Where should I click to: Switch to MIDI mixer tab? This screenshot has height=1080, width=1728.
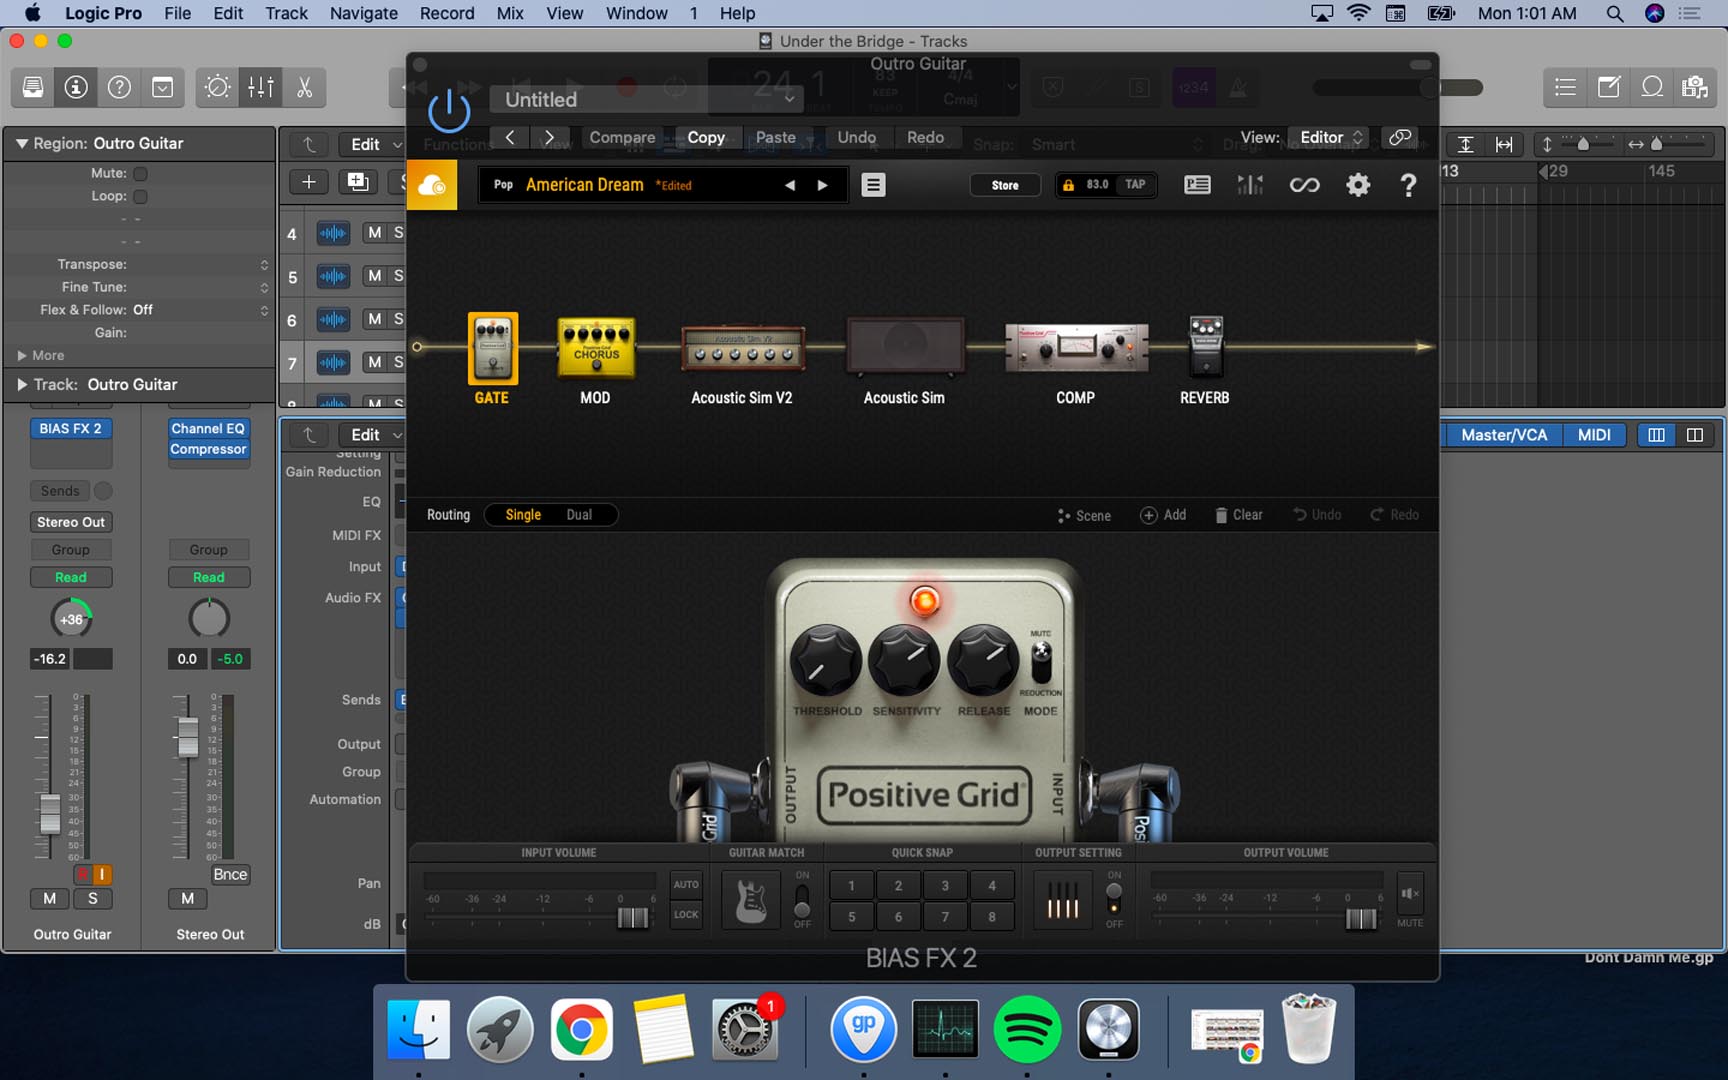pyautogui.click(x=1594, y=435)
